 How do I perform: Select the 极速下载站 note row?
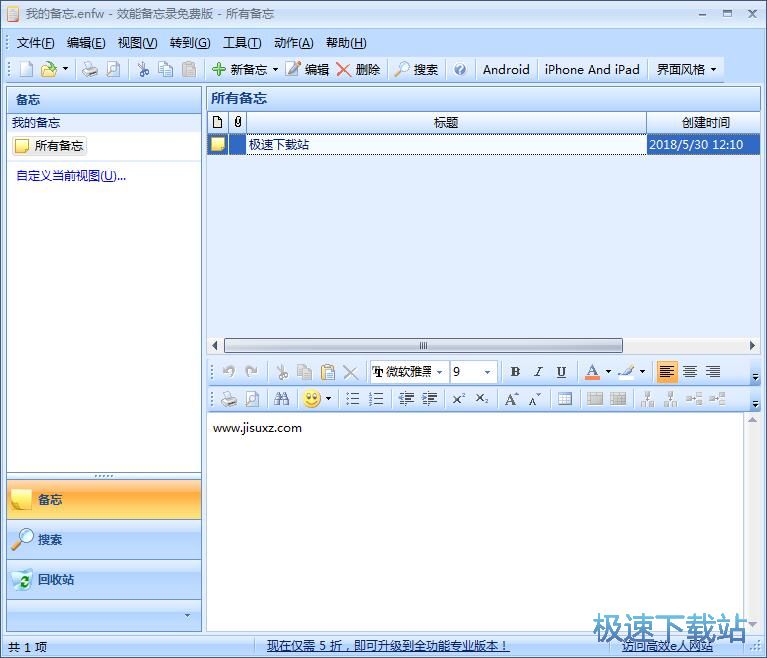point(483,145)
